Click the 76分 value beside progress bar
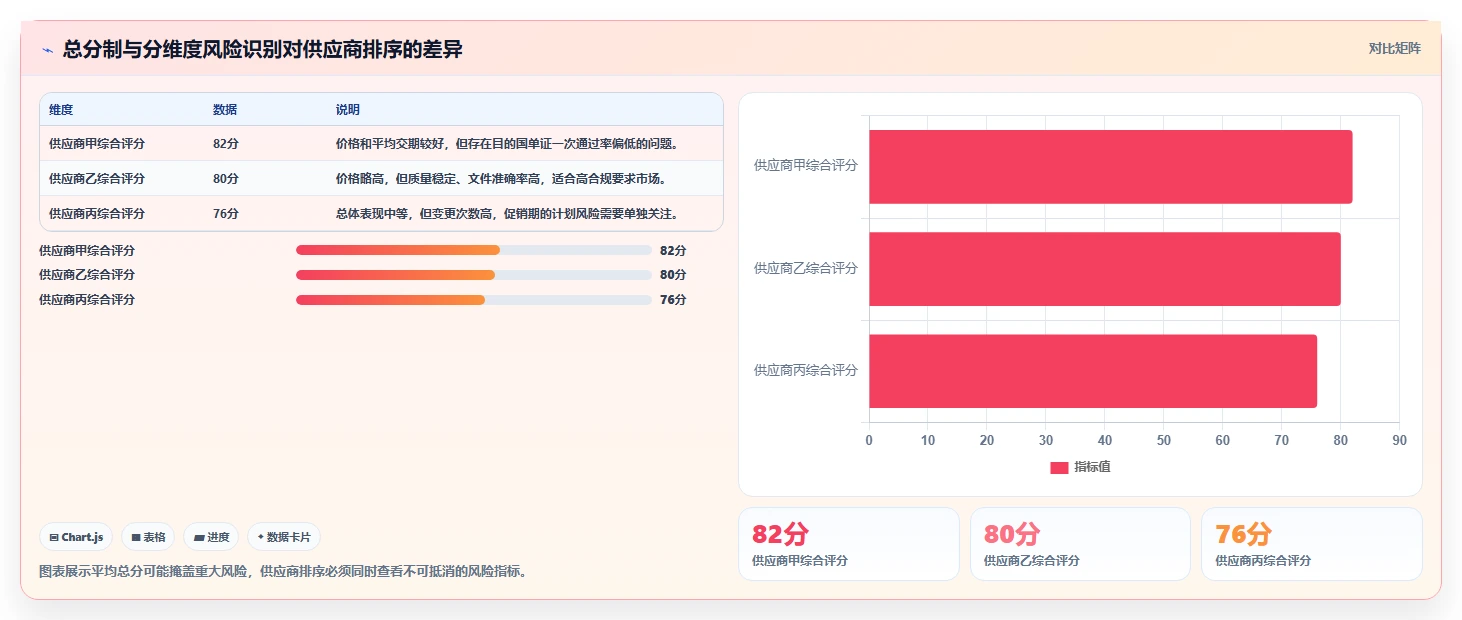 pyautogui.click(x=673, y=300)
